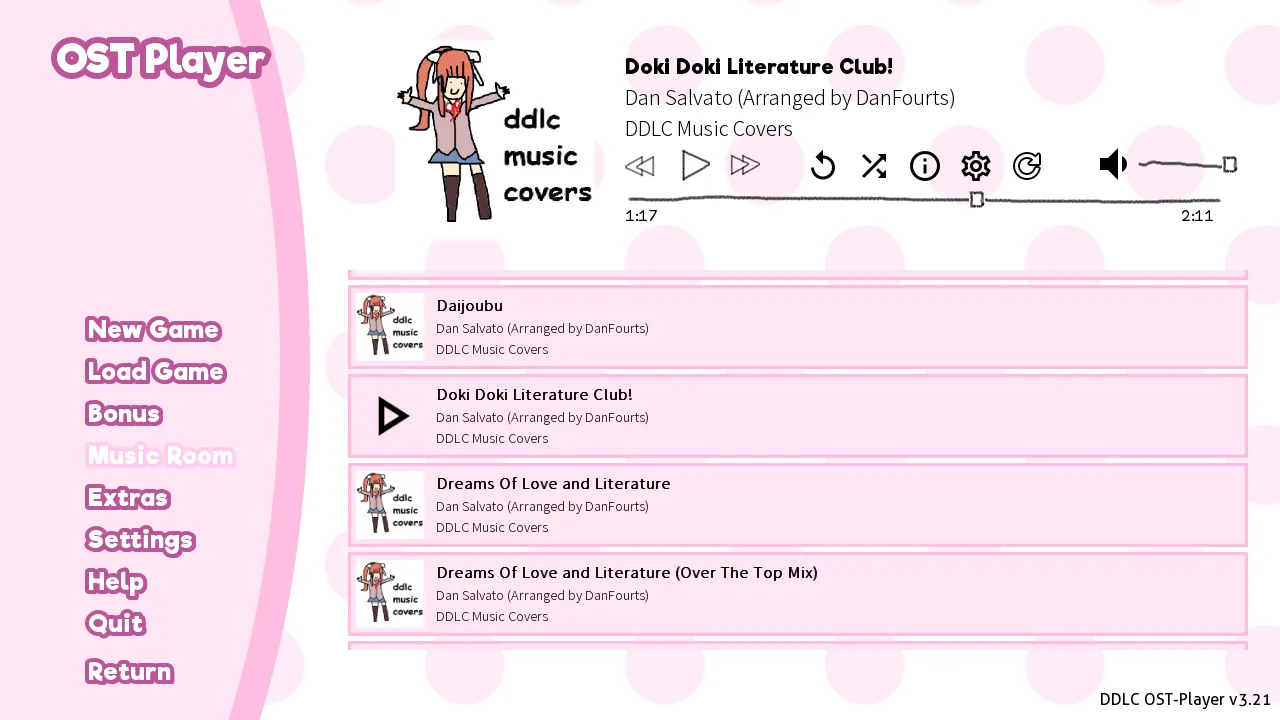Click the volume slider handle
The image size is (1280, 720).
pos(1230,165)
